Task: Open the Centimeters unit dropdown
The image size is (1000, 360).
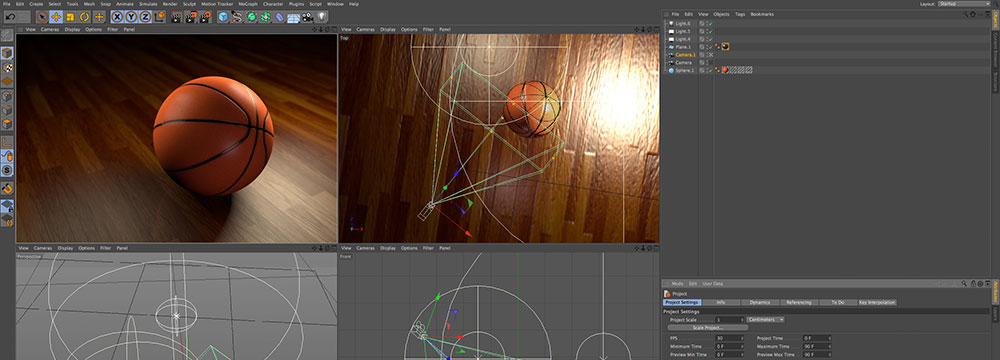Action: (x=765, y=319)
